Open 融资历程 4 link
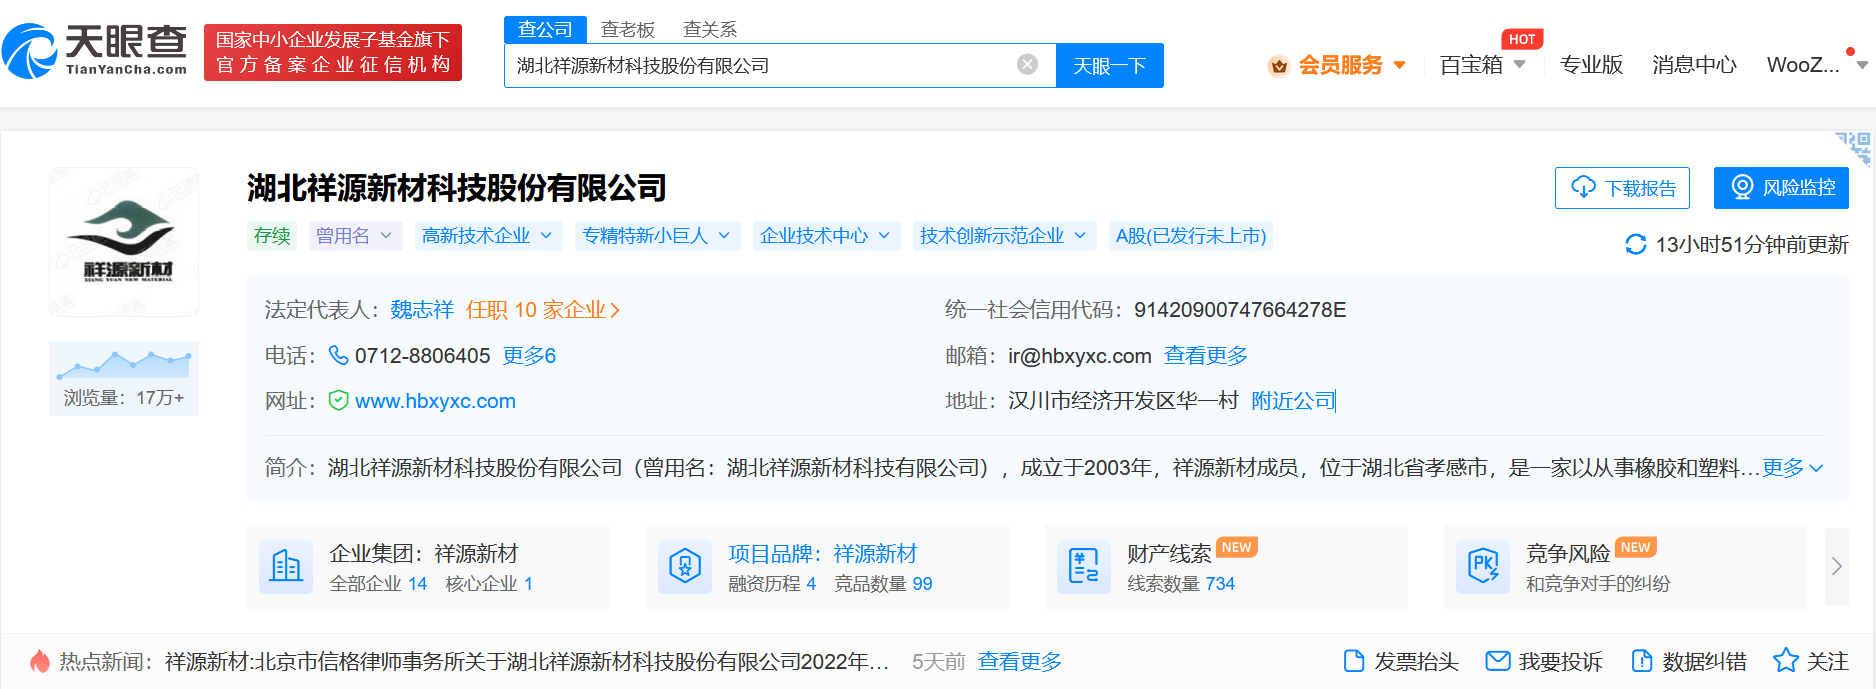This screenshot has width=1876, height=689. point(772,584)
